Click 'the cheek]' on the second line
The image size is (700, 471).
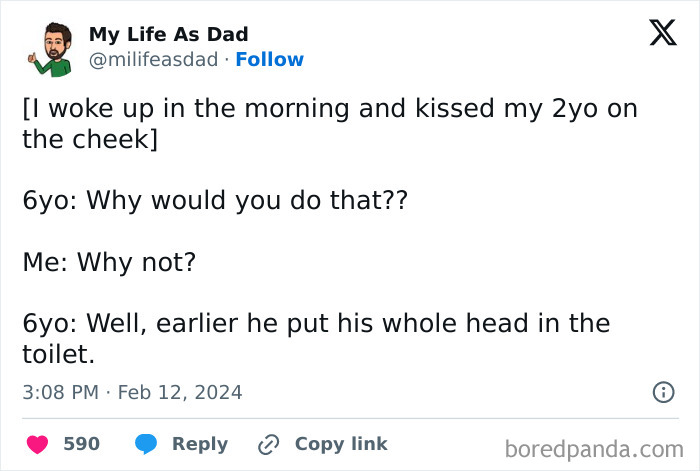pyautogui.click(x=90, y=139)
